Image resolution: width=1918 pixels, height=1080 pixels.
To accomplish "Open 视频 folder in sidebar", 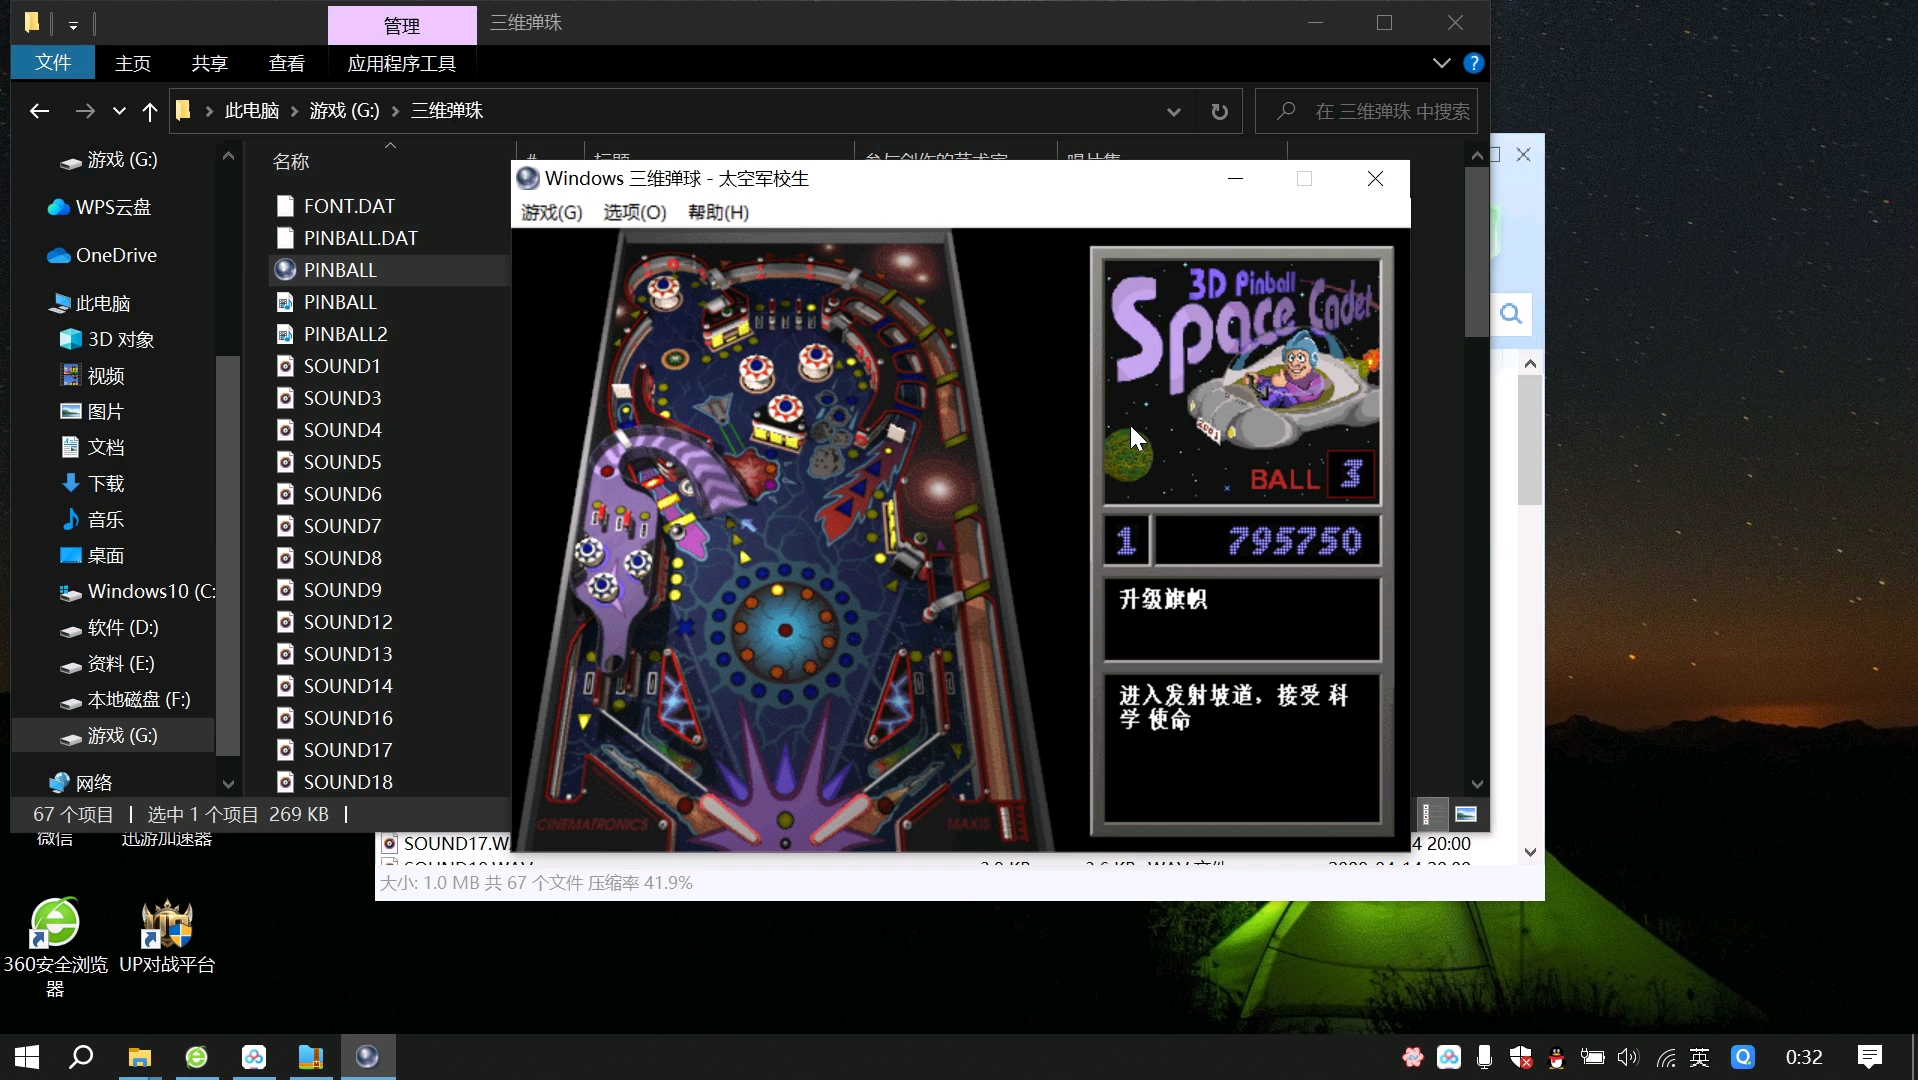I will coord(93,375).
